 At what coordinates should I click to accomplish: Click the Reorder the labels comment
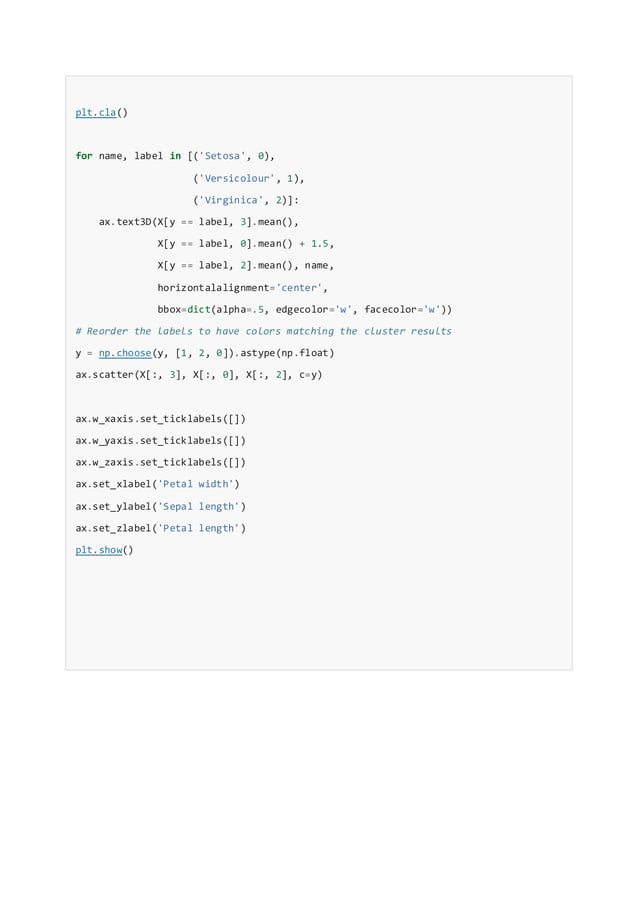pyautogui.click(x=263, y=331)
